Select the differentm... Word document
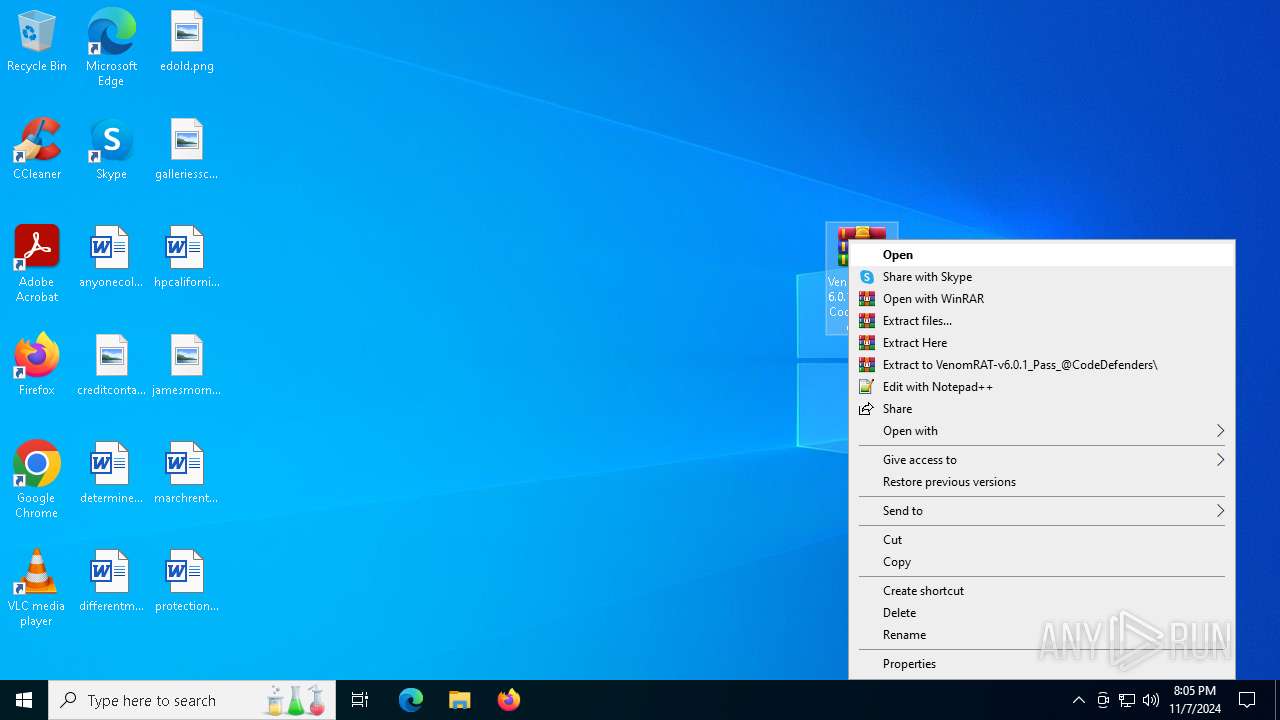The image size is (1280, 720). click(111, 582)
